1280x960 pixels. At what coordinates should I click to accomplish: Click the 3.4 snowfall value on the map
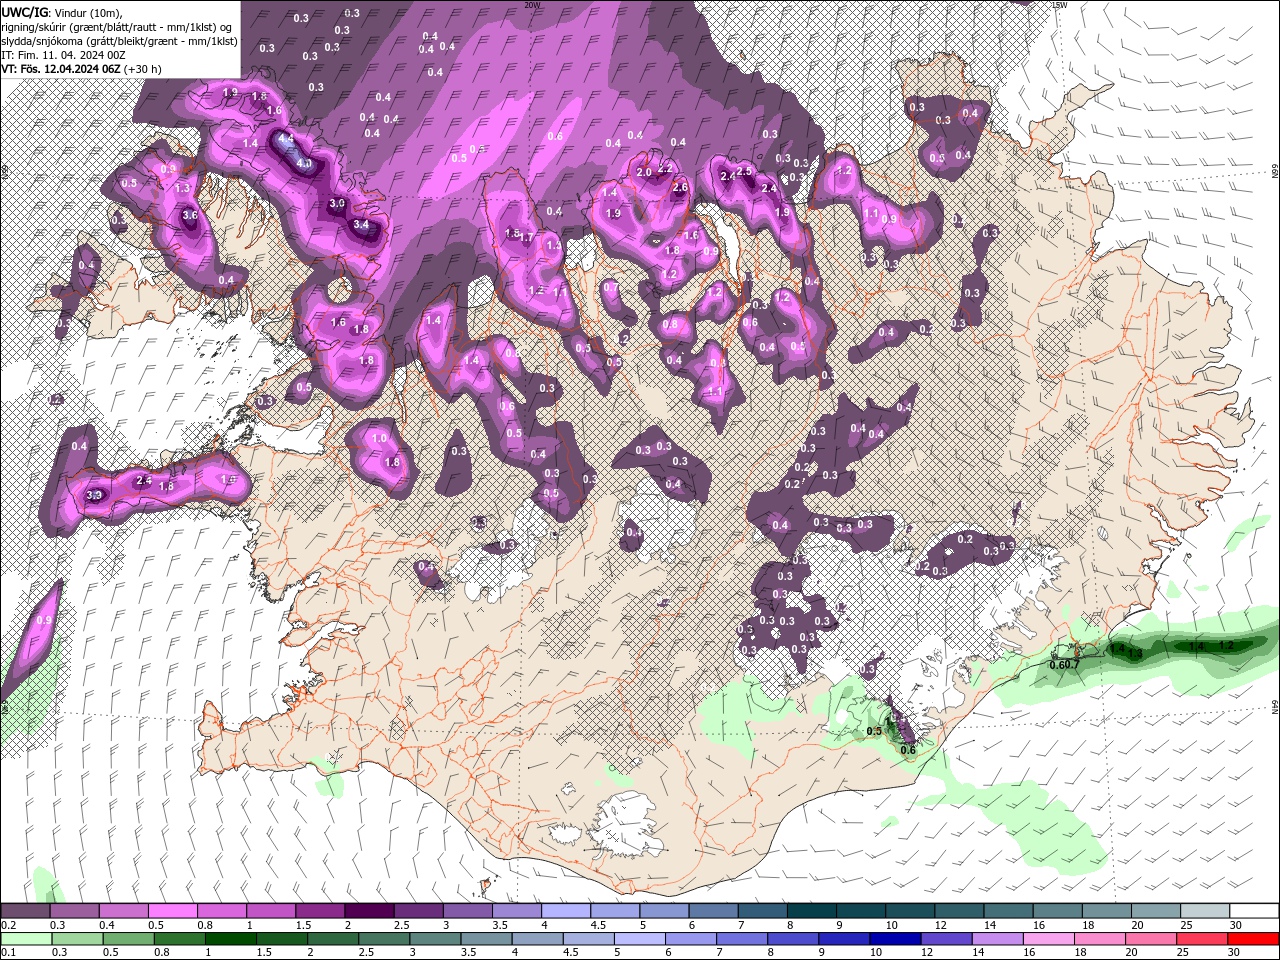pyautogui.click(x=361, y=225)
